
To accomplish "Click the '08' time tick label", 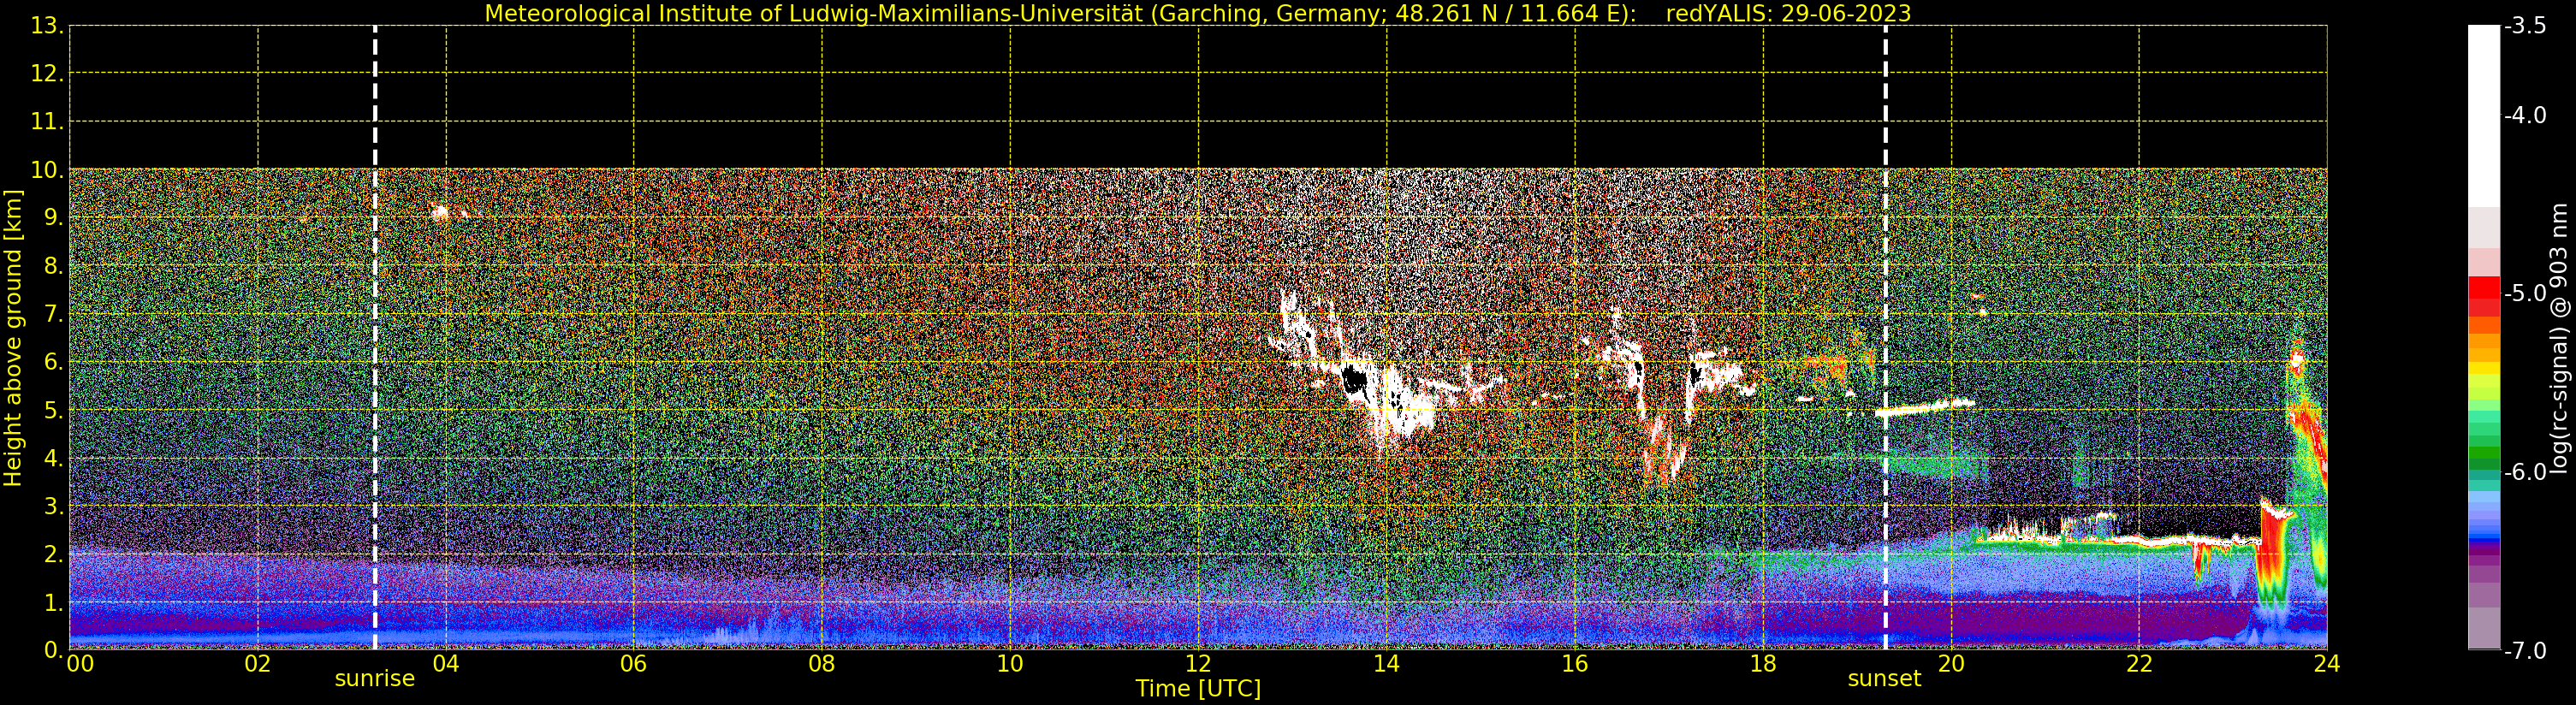I will point(822,664).
